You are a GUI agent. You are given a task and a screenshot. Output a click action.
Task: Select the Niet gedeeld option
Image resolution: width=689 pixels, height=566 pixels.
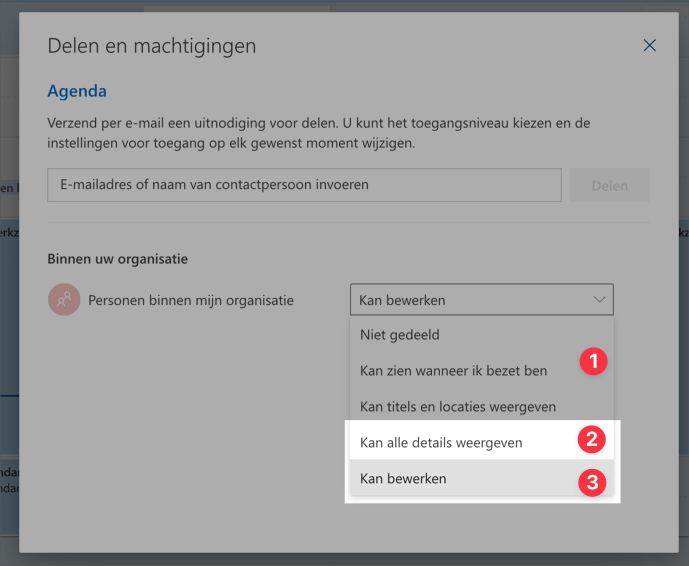tap(400, 335)
